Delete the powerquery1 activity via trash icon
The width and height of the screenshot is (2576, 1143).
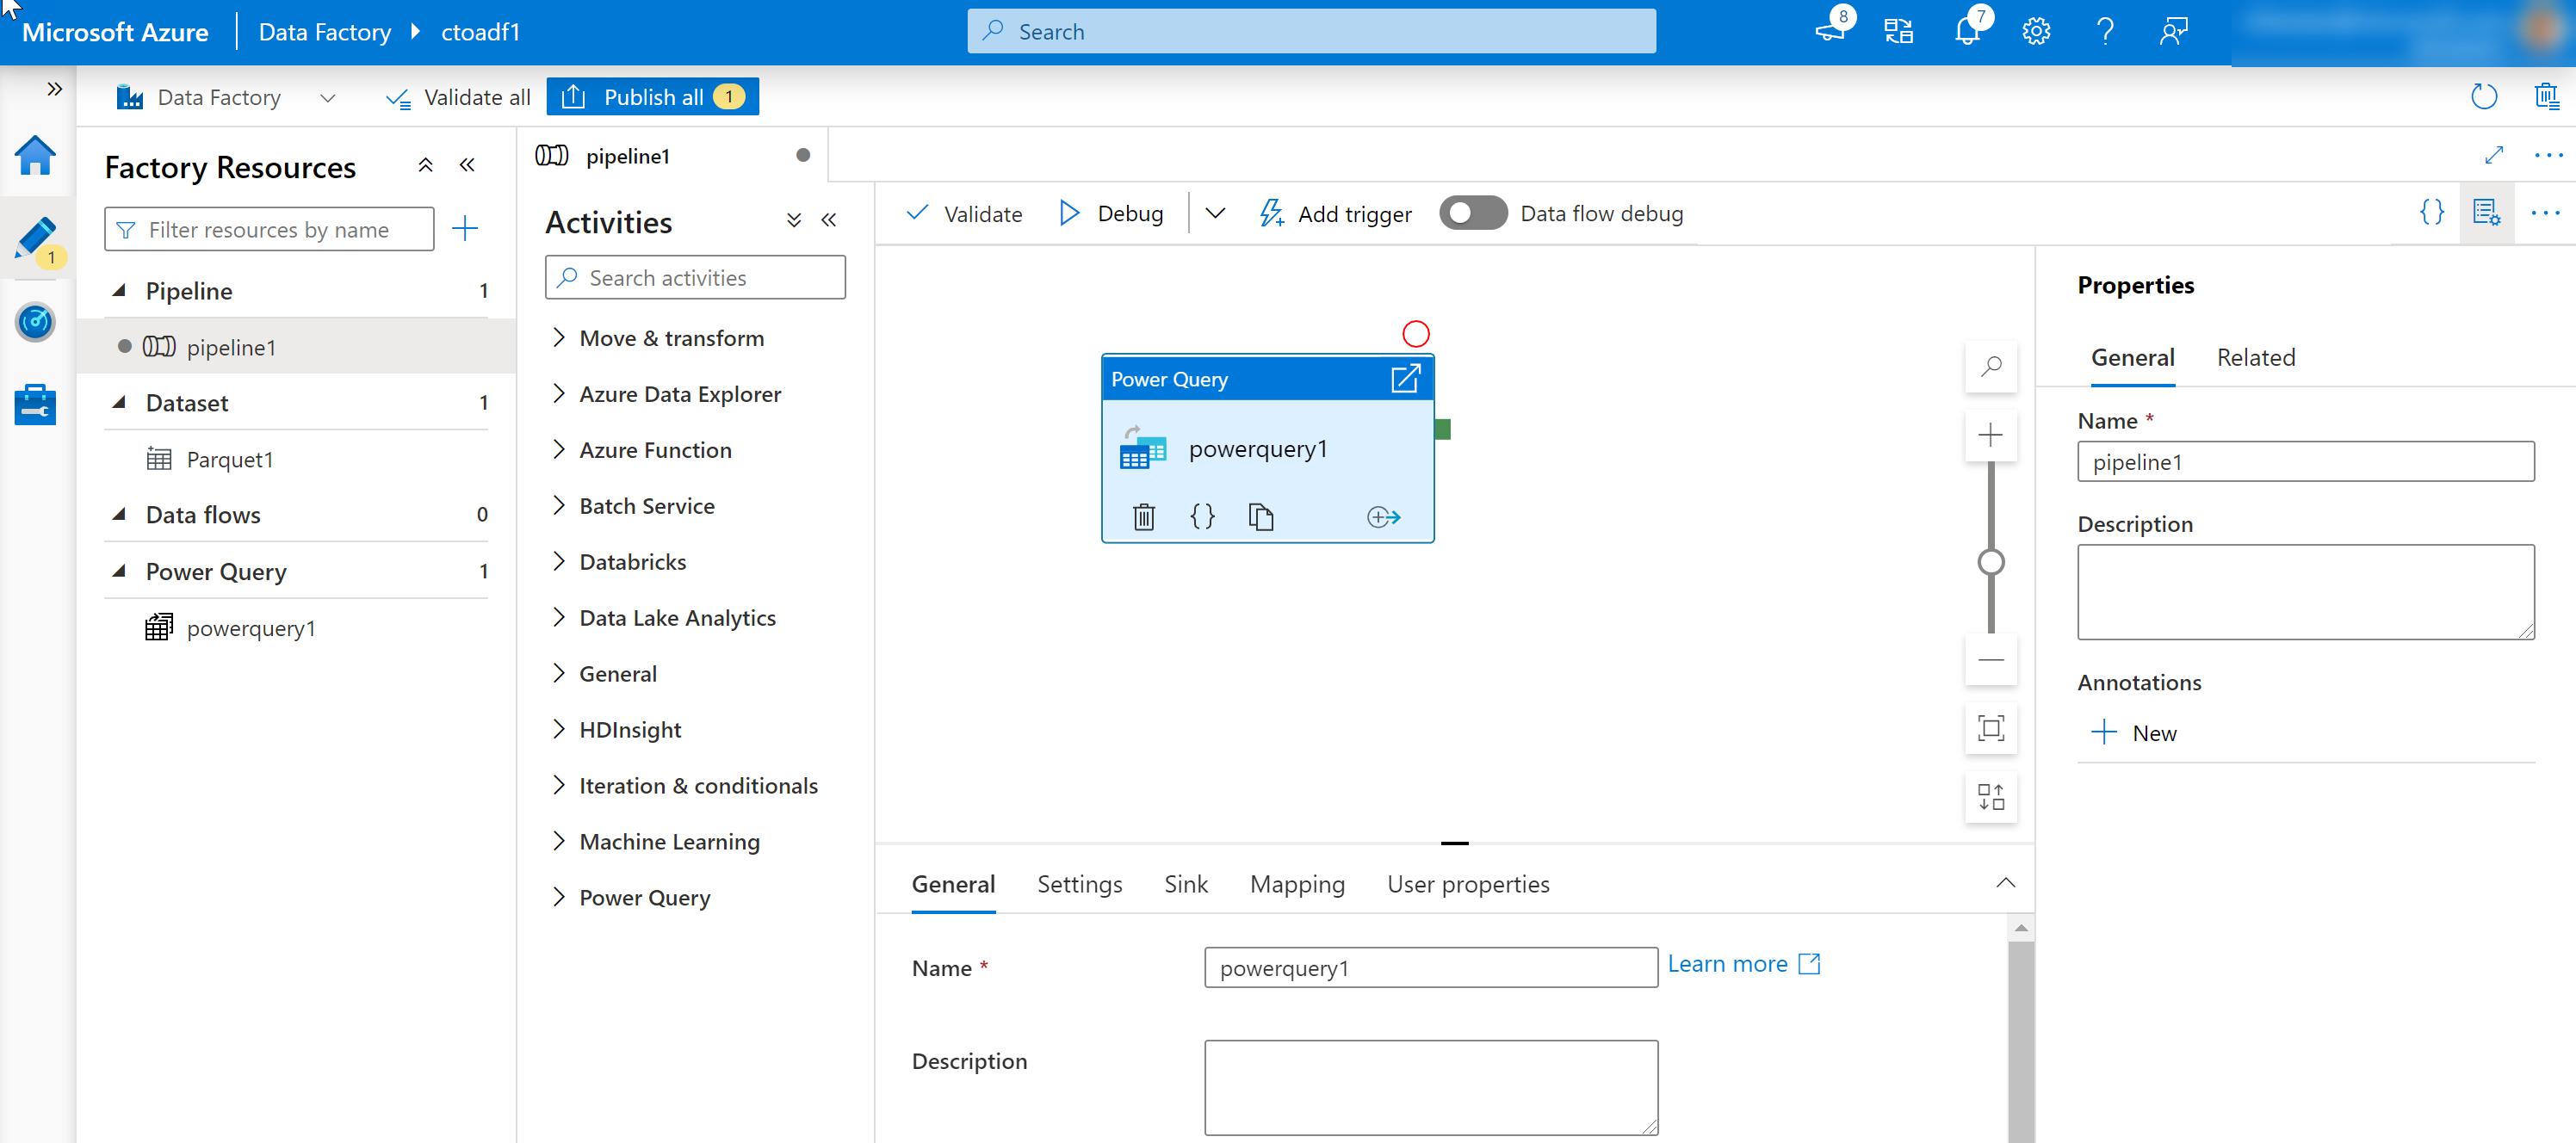coord(1143,517)
